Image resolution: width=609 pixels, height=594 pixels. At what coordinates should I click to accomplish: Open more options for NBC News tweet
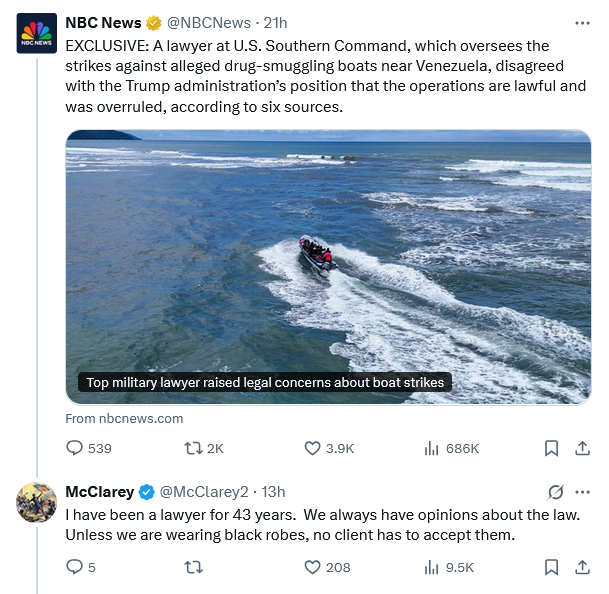pyautogui.click(x=582, y=23)
